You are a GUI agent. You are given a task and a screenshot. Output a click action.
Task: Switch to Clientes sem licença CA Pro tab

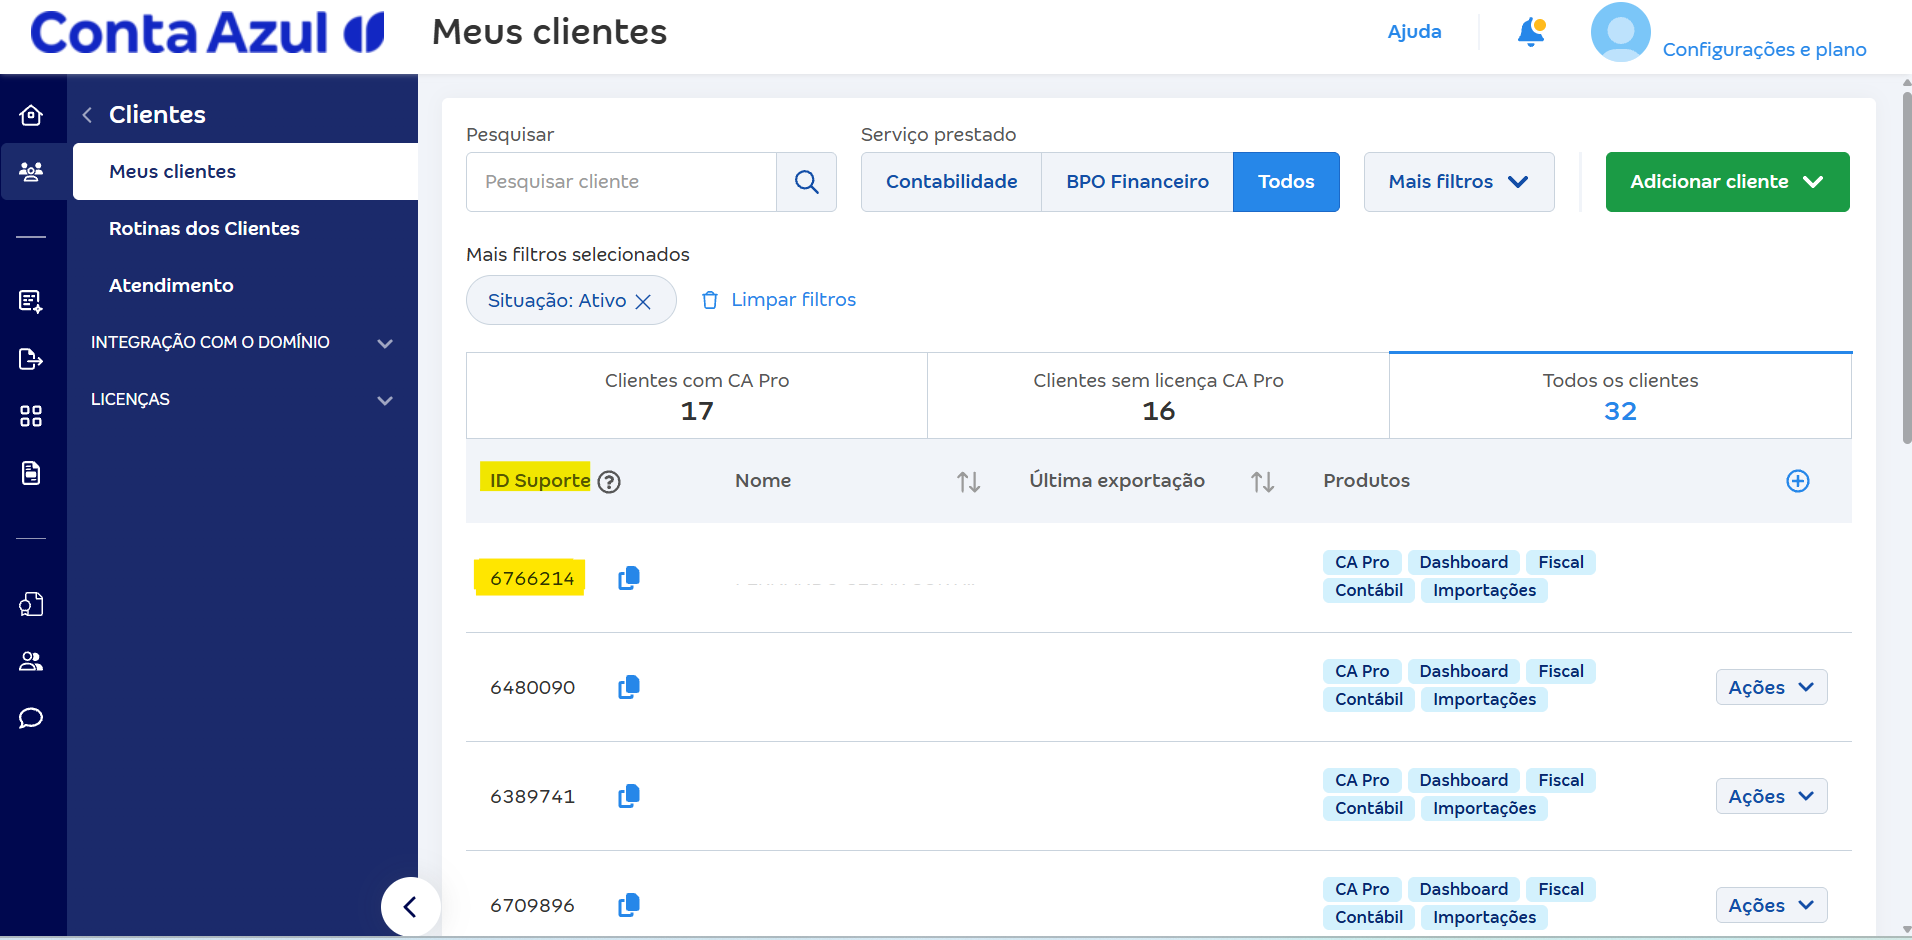[1158, 396]
